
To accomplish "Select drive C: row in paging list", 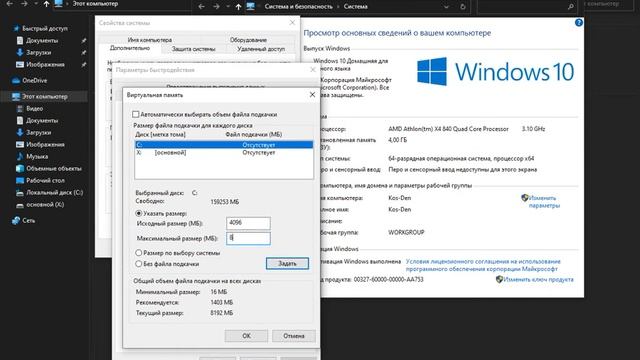I will point(224,144).
